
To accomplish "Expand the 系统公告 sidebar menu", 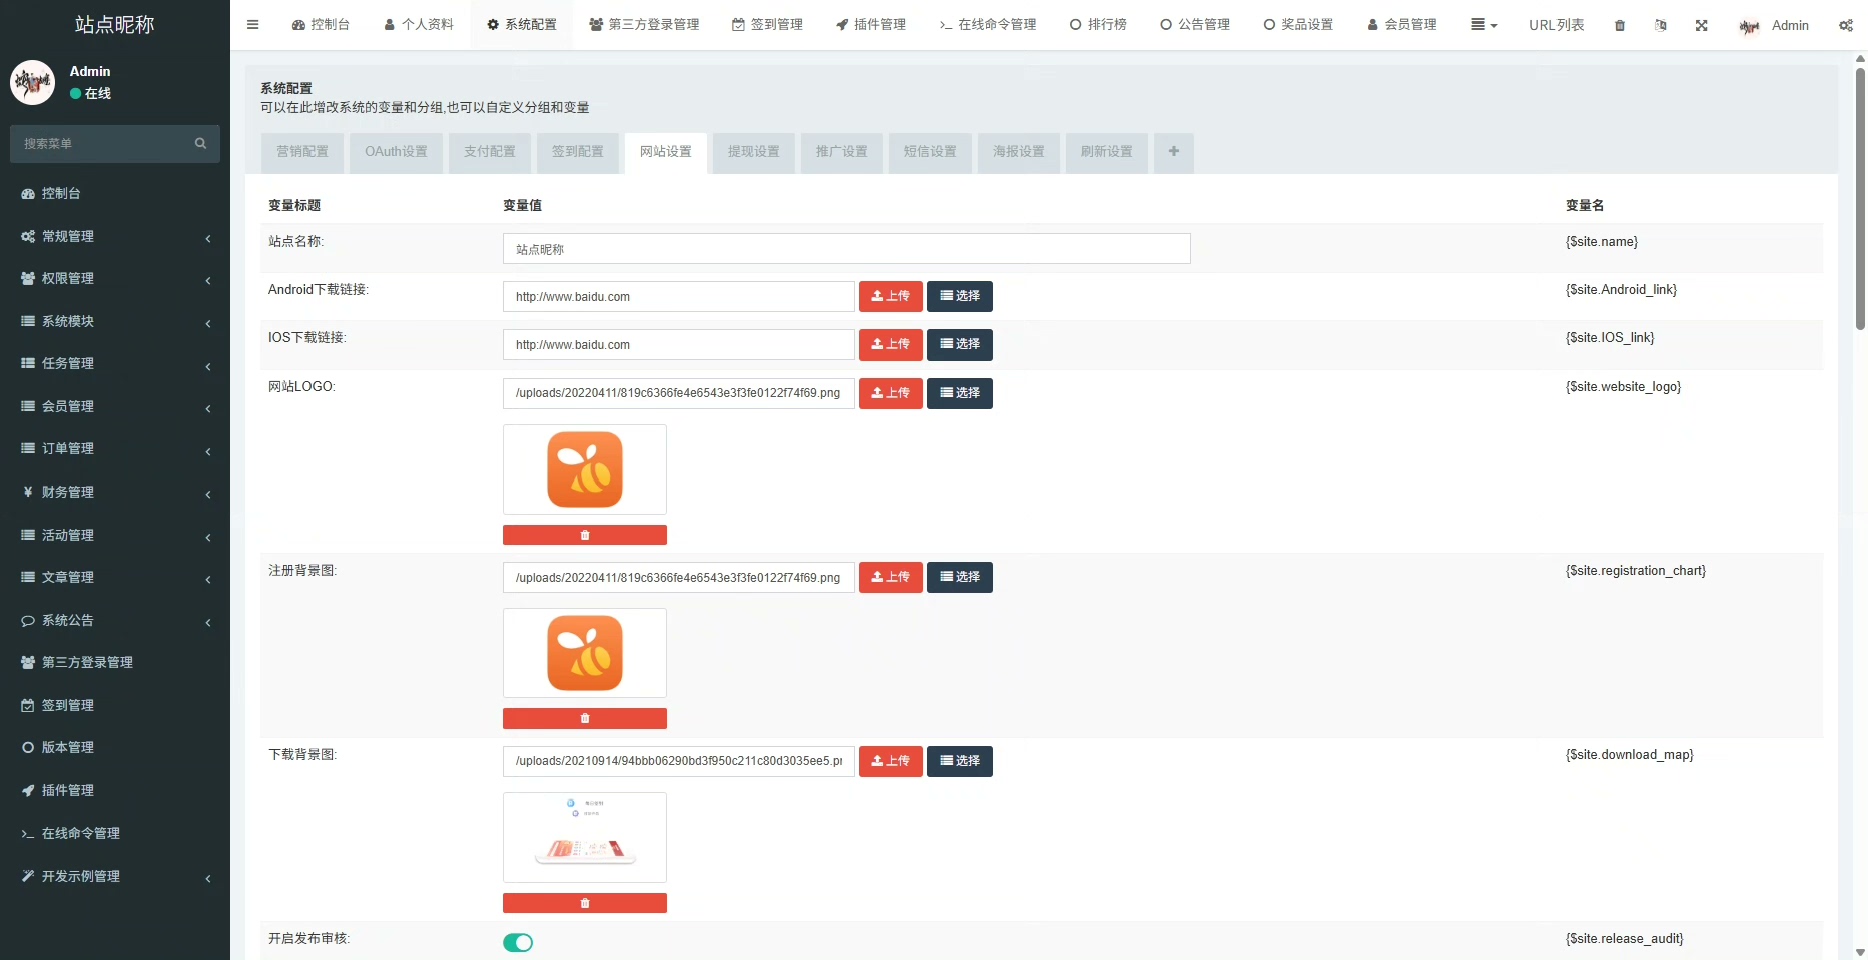I will [x=115, y=620].
